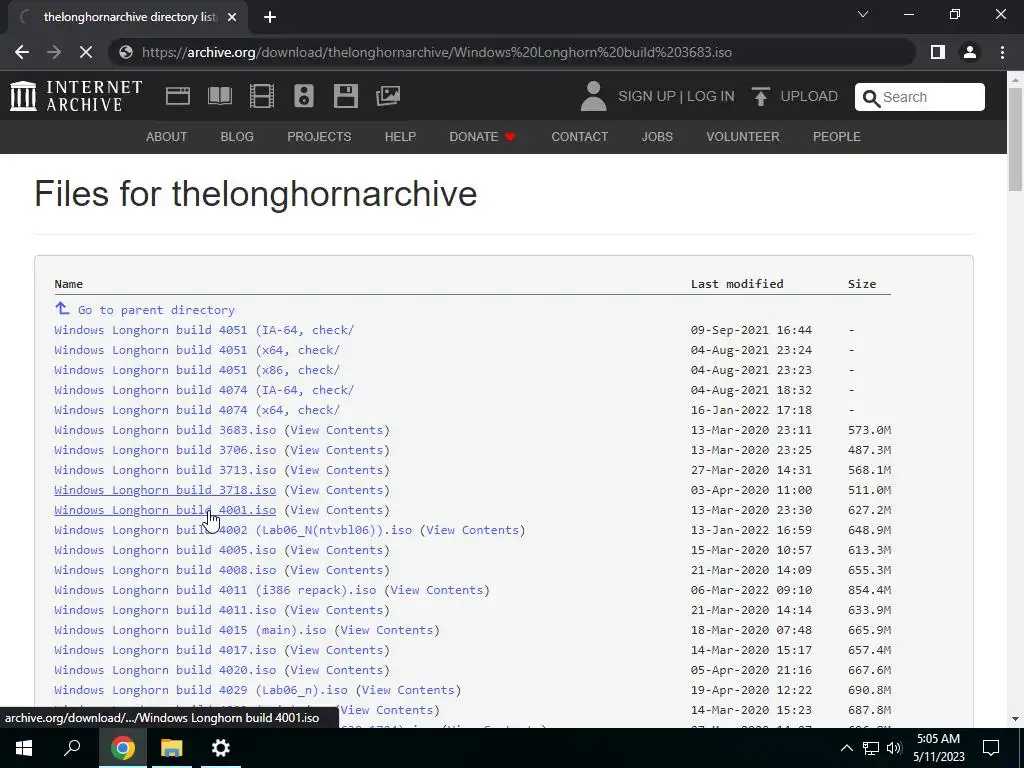Click the browser address bar URL

click(x=436, y=52)
